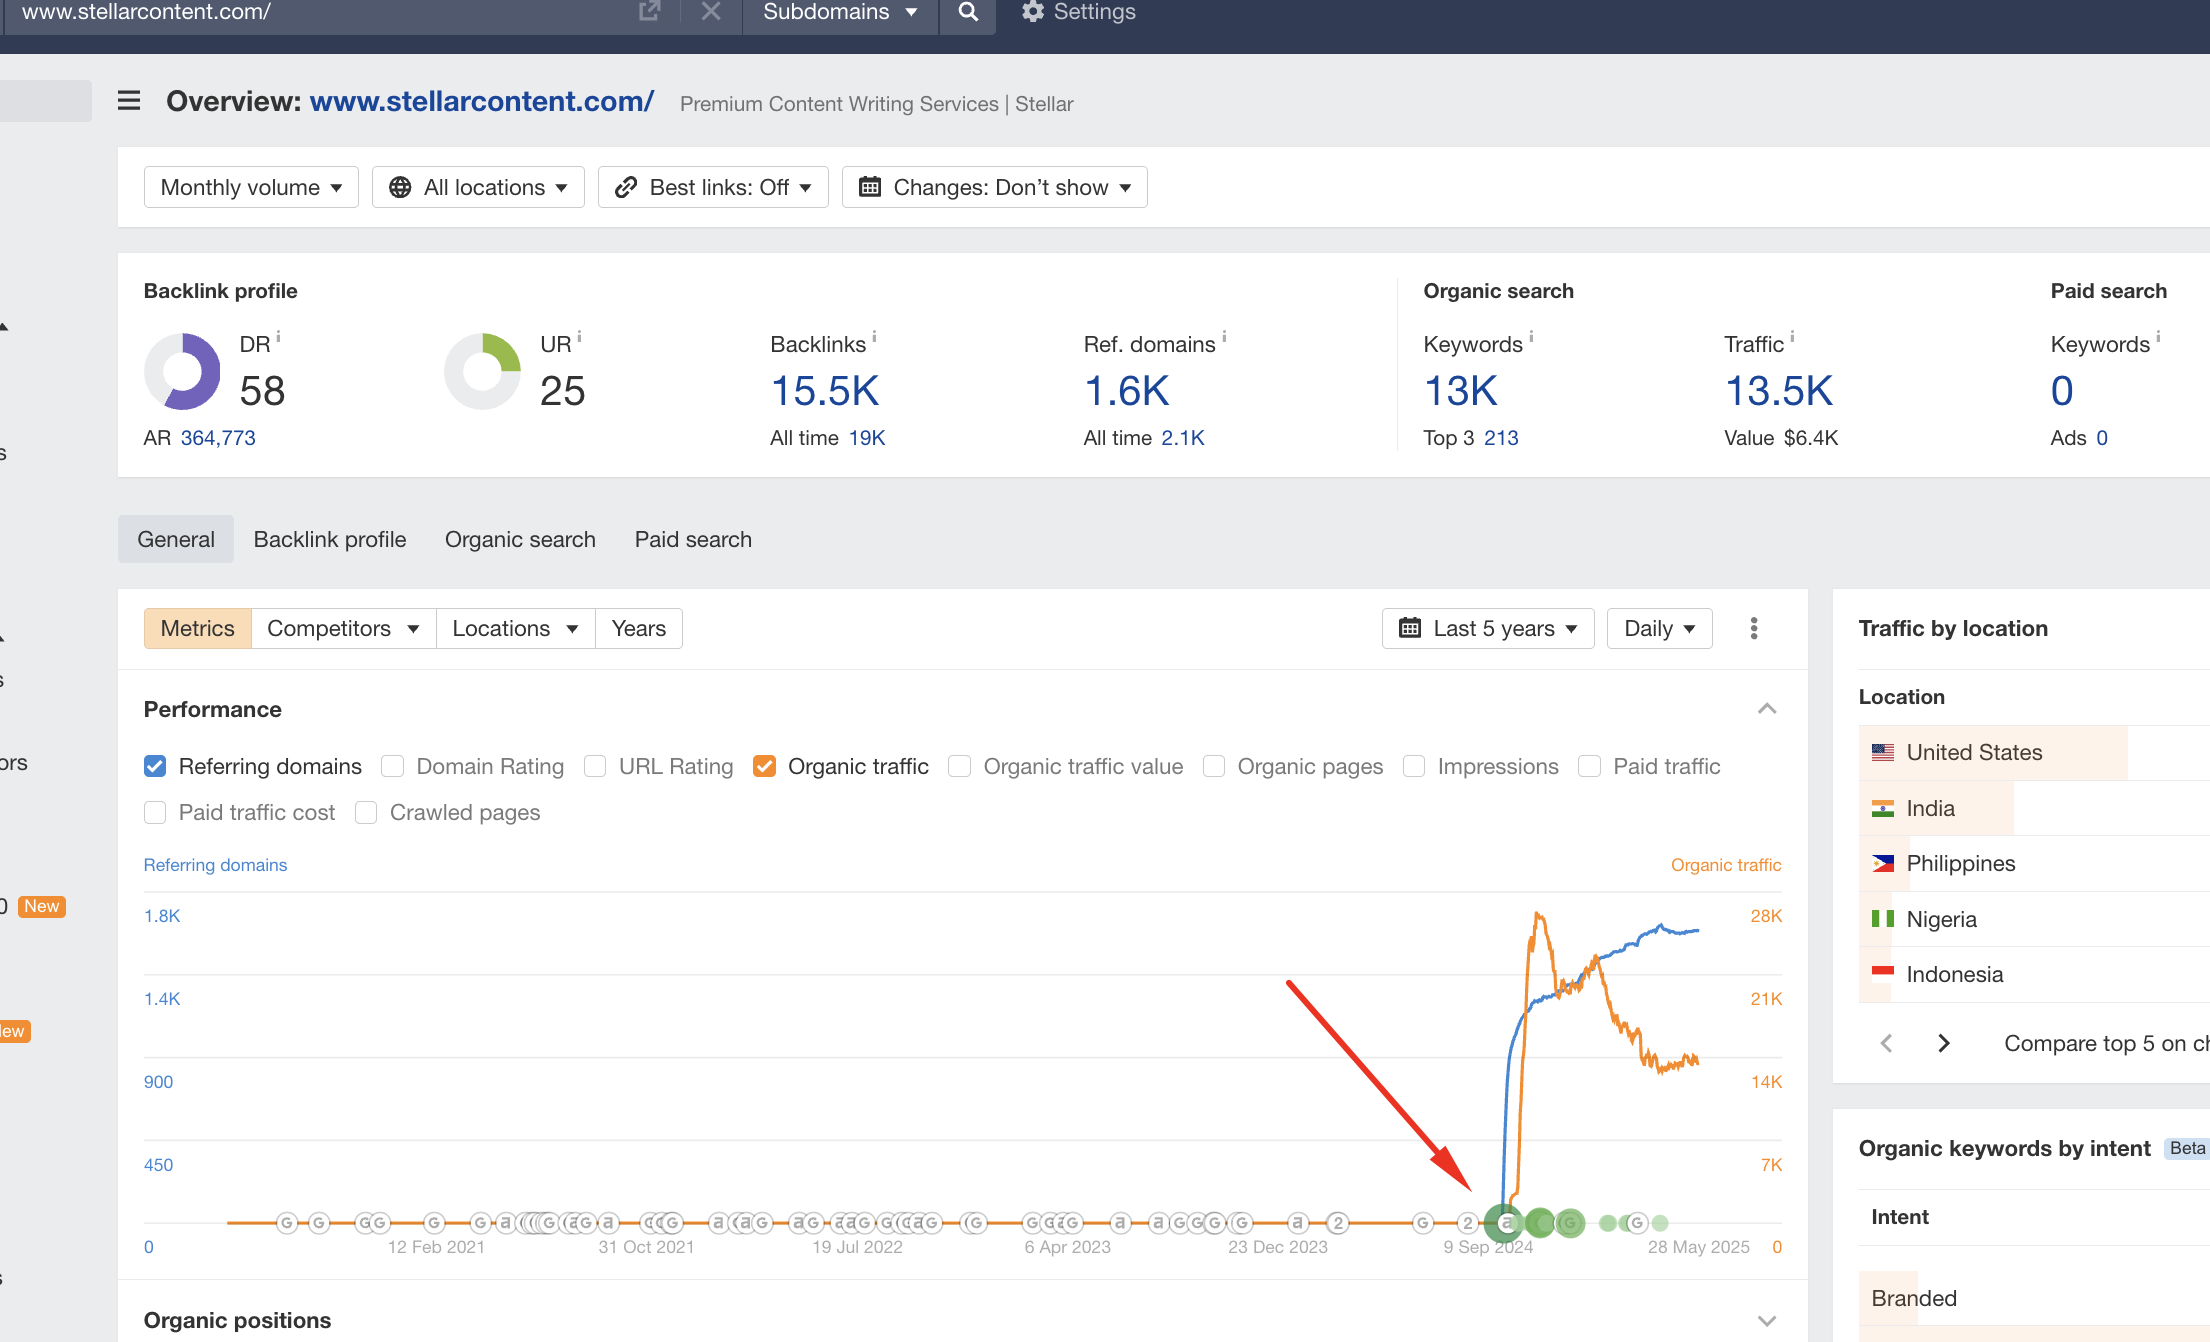Click organic Traffic value 13.5K
Image resolution: width=2210 pixels, height=1342 pixels.
[x=1779, y=391]
